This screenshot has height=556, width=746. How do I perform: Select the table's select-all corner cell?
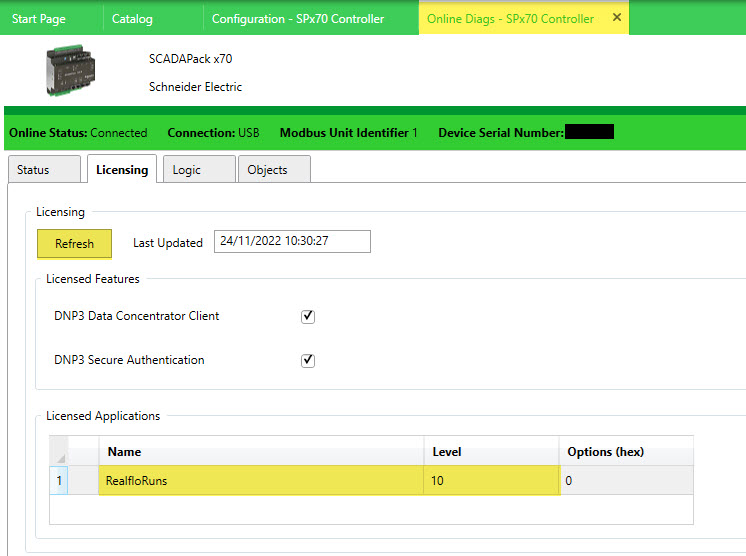pyautogui.click(x=59, y=451)
